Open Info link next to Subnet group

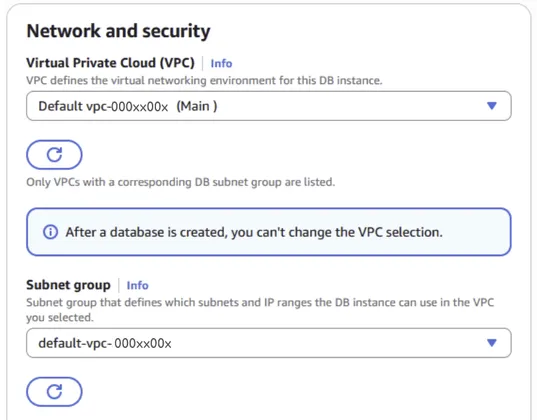pos(137,285)
